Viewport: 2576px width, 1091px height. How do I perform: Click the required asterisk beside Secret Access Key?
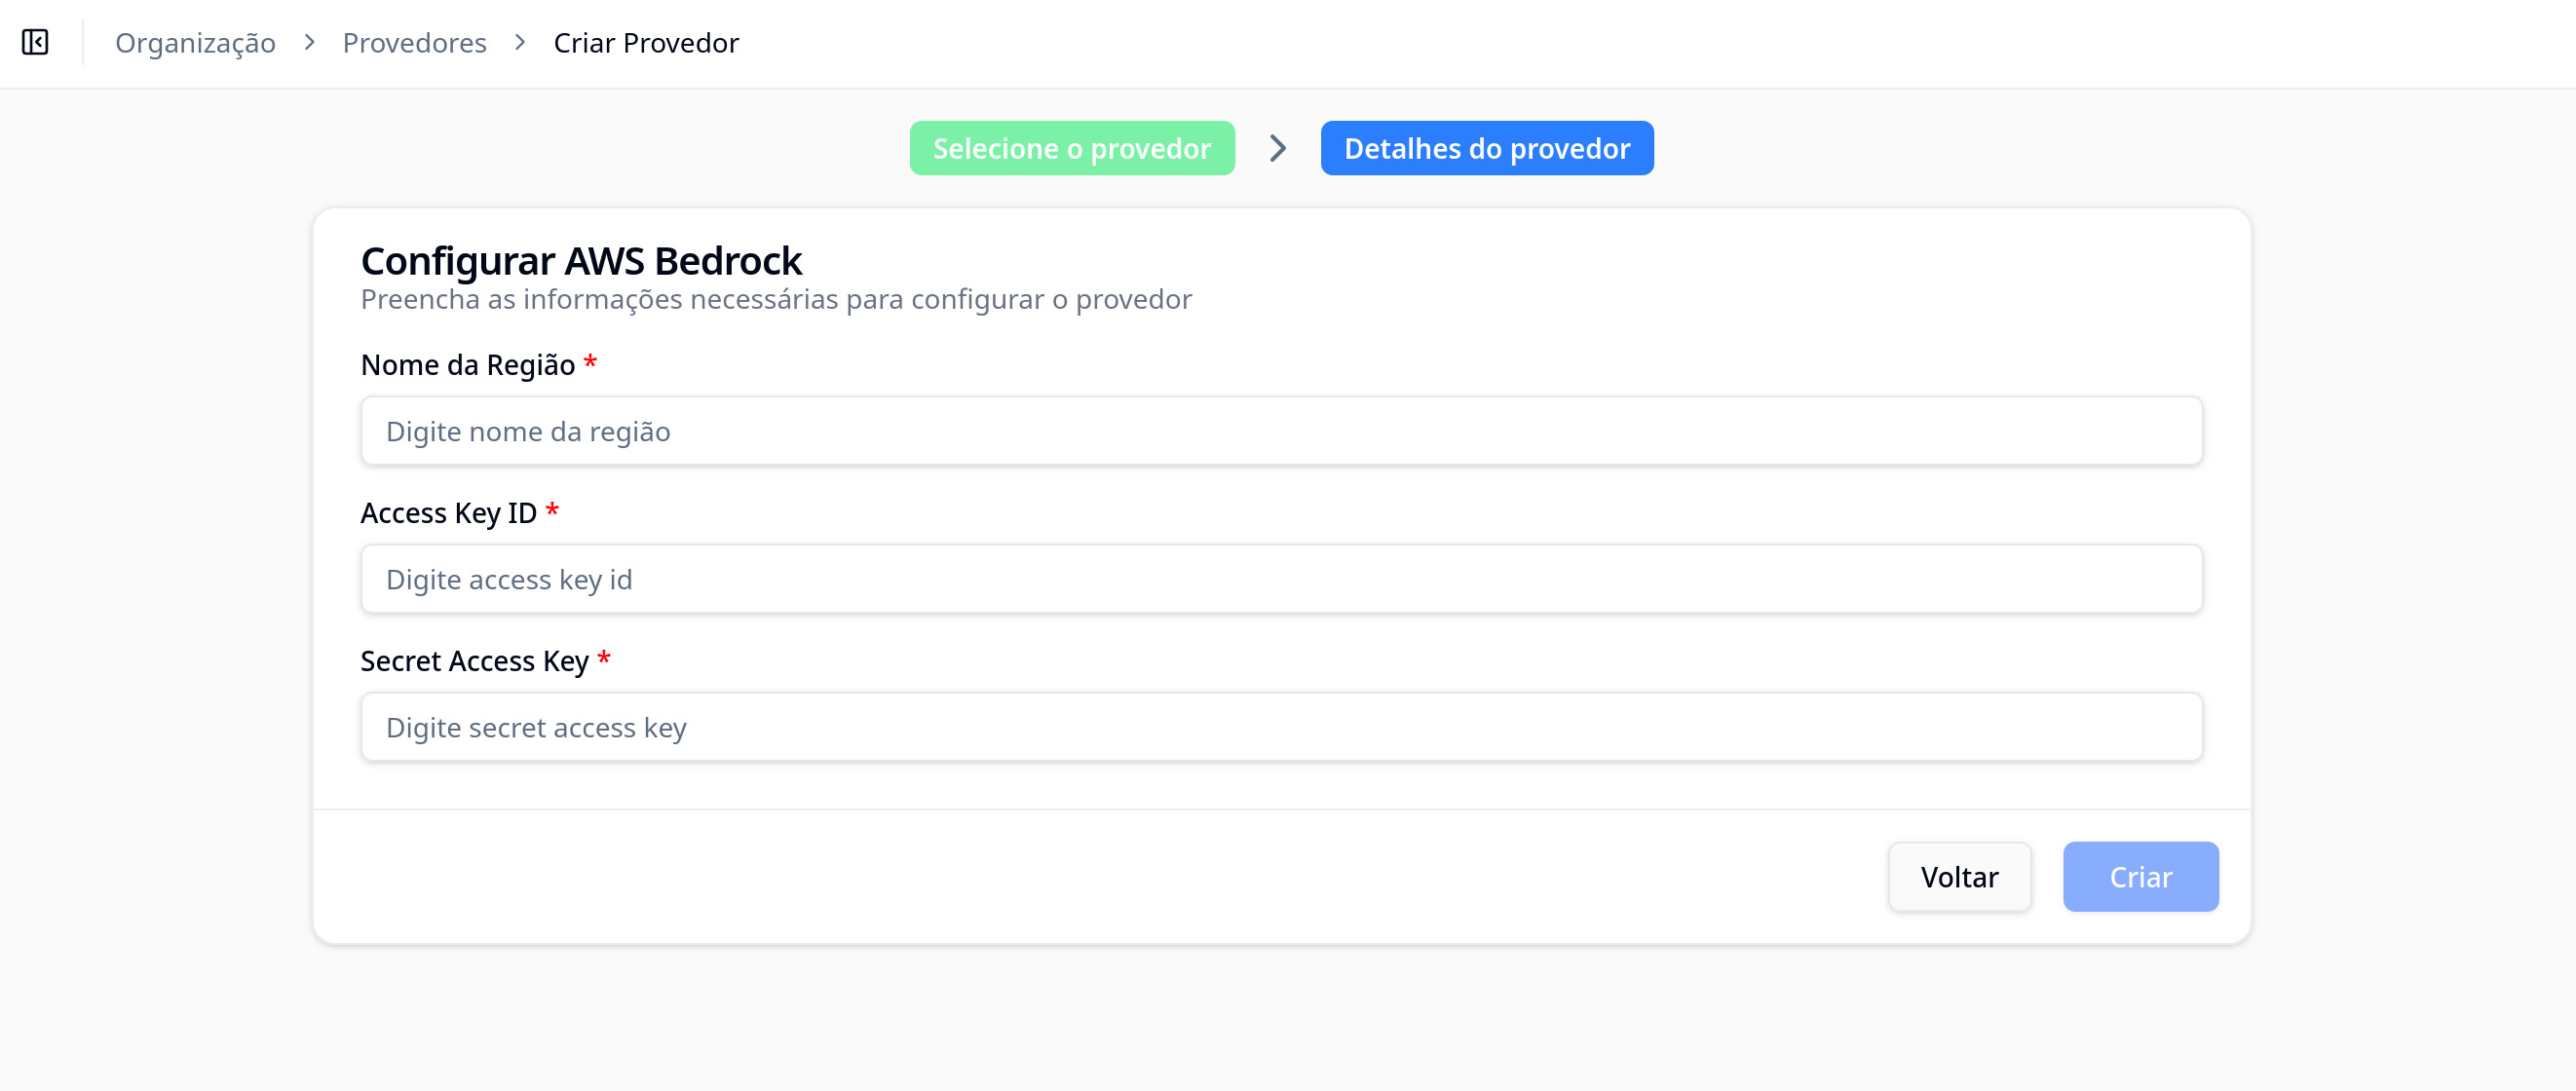pos(604,660)
